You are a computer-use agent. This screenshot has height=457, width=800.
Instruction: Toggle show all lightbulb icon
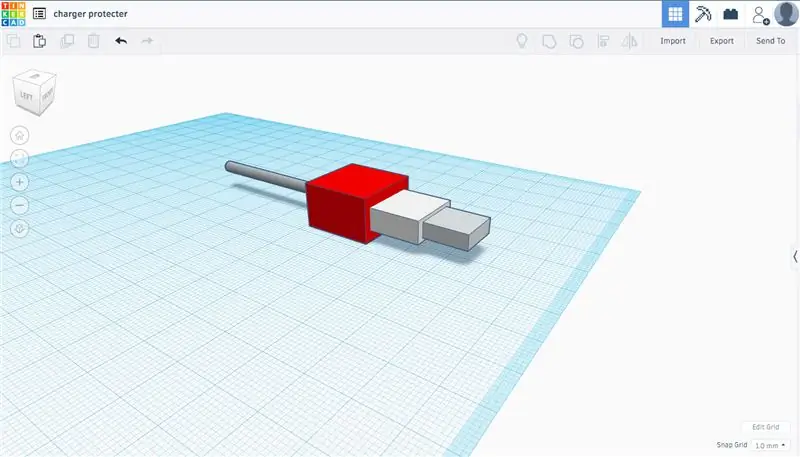click(521, 41)
